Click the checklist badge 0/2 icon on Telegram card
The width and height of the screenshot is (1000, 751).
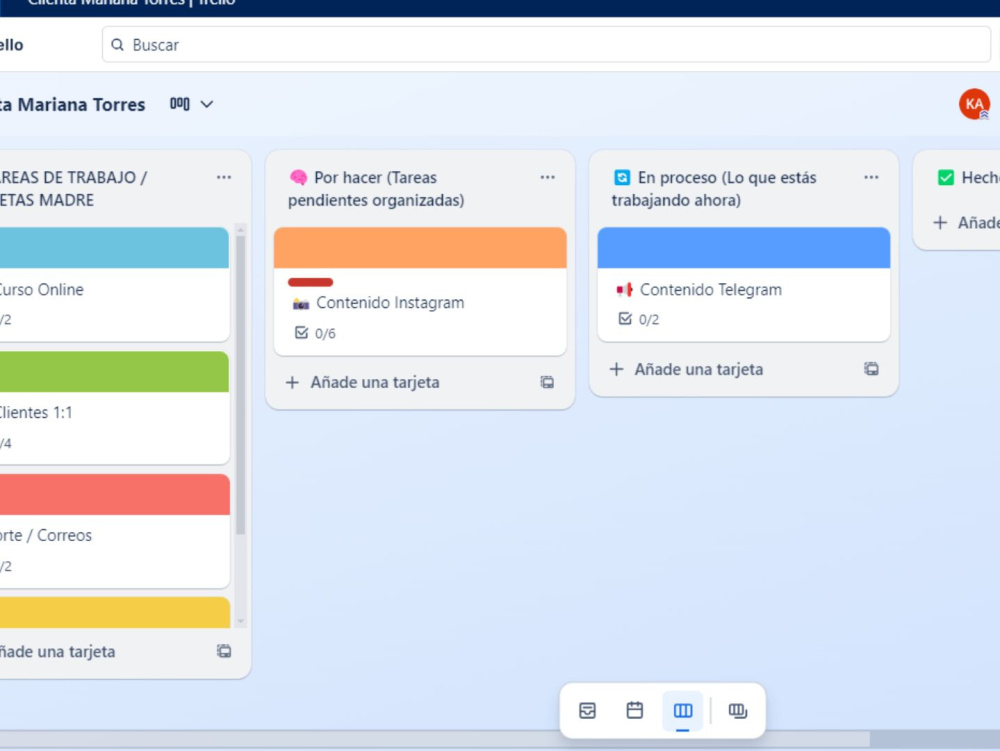click(625, 319)
